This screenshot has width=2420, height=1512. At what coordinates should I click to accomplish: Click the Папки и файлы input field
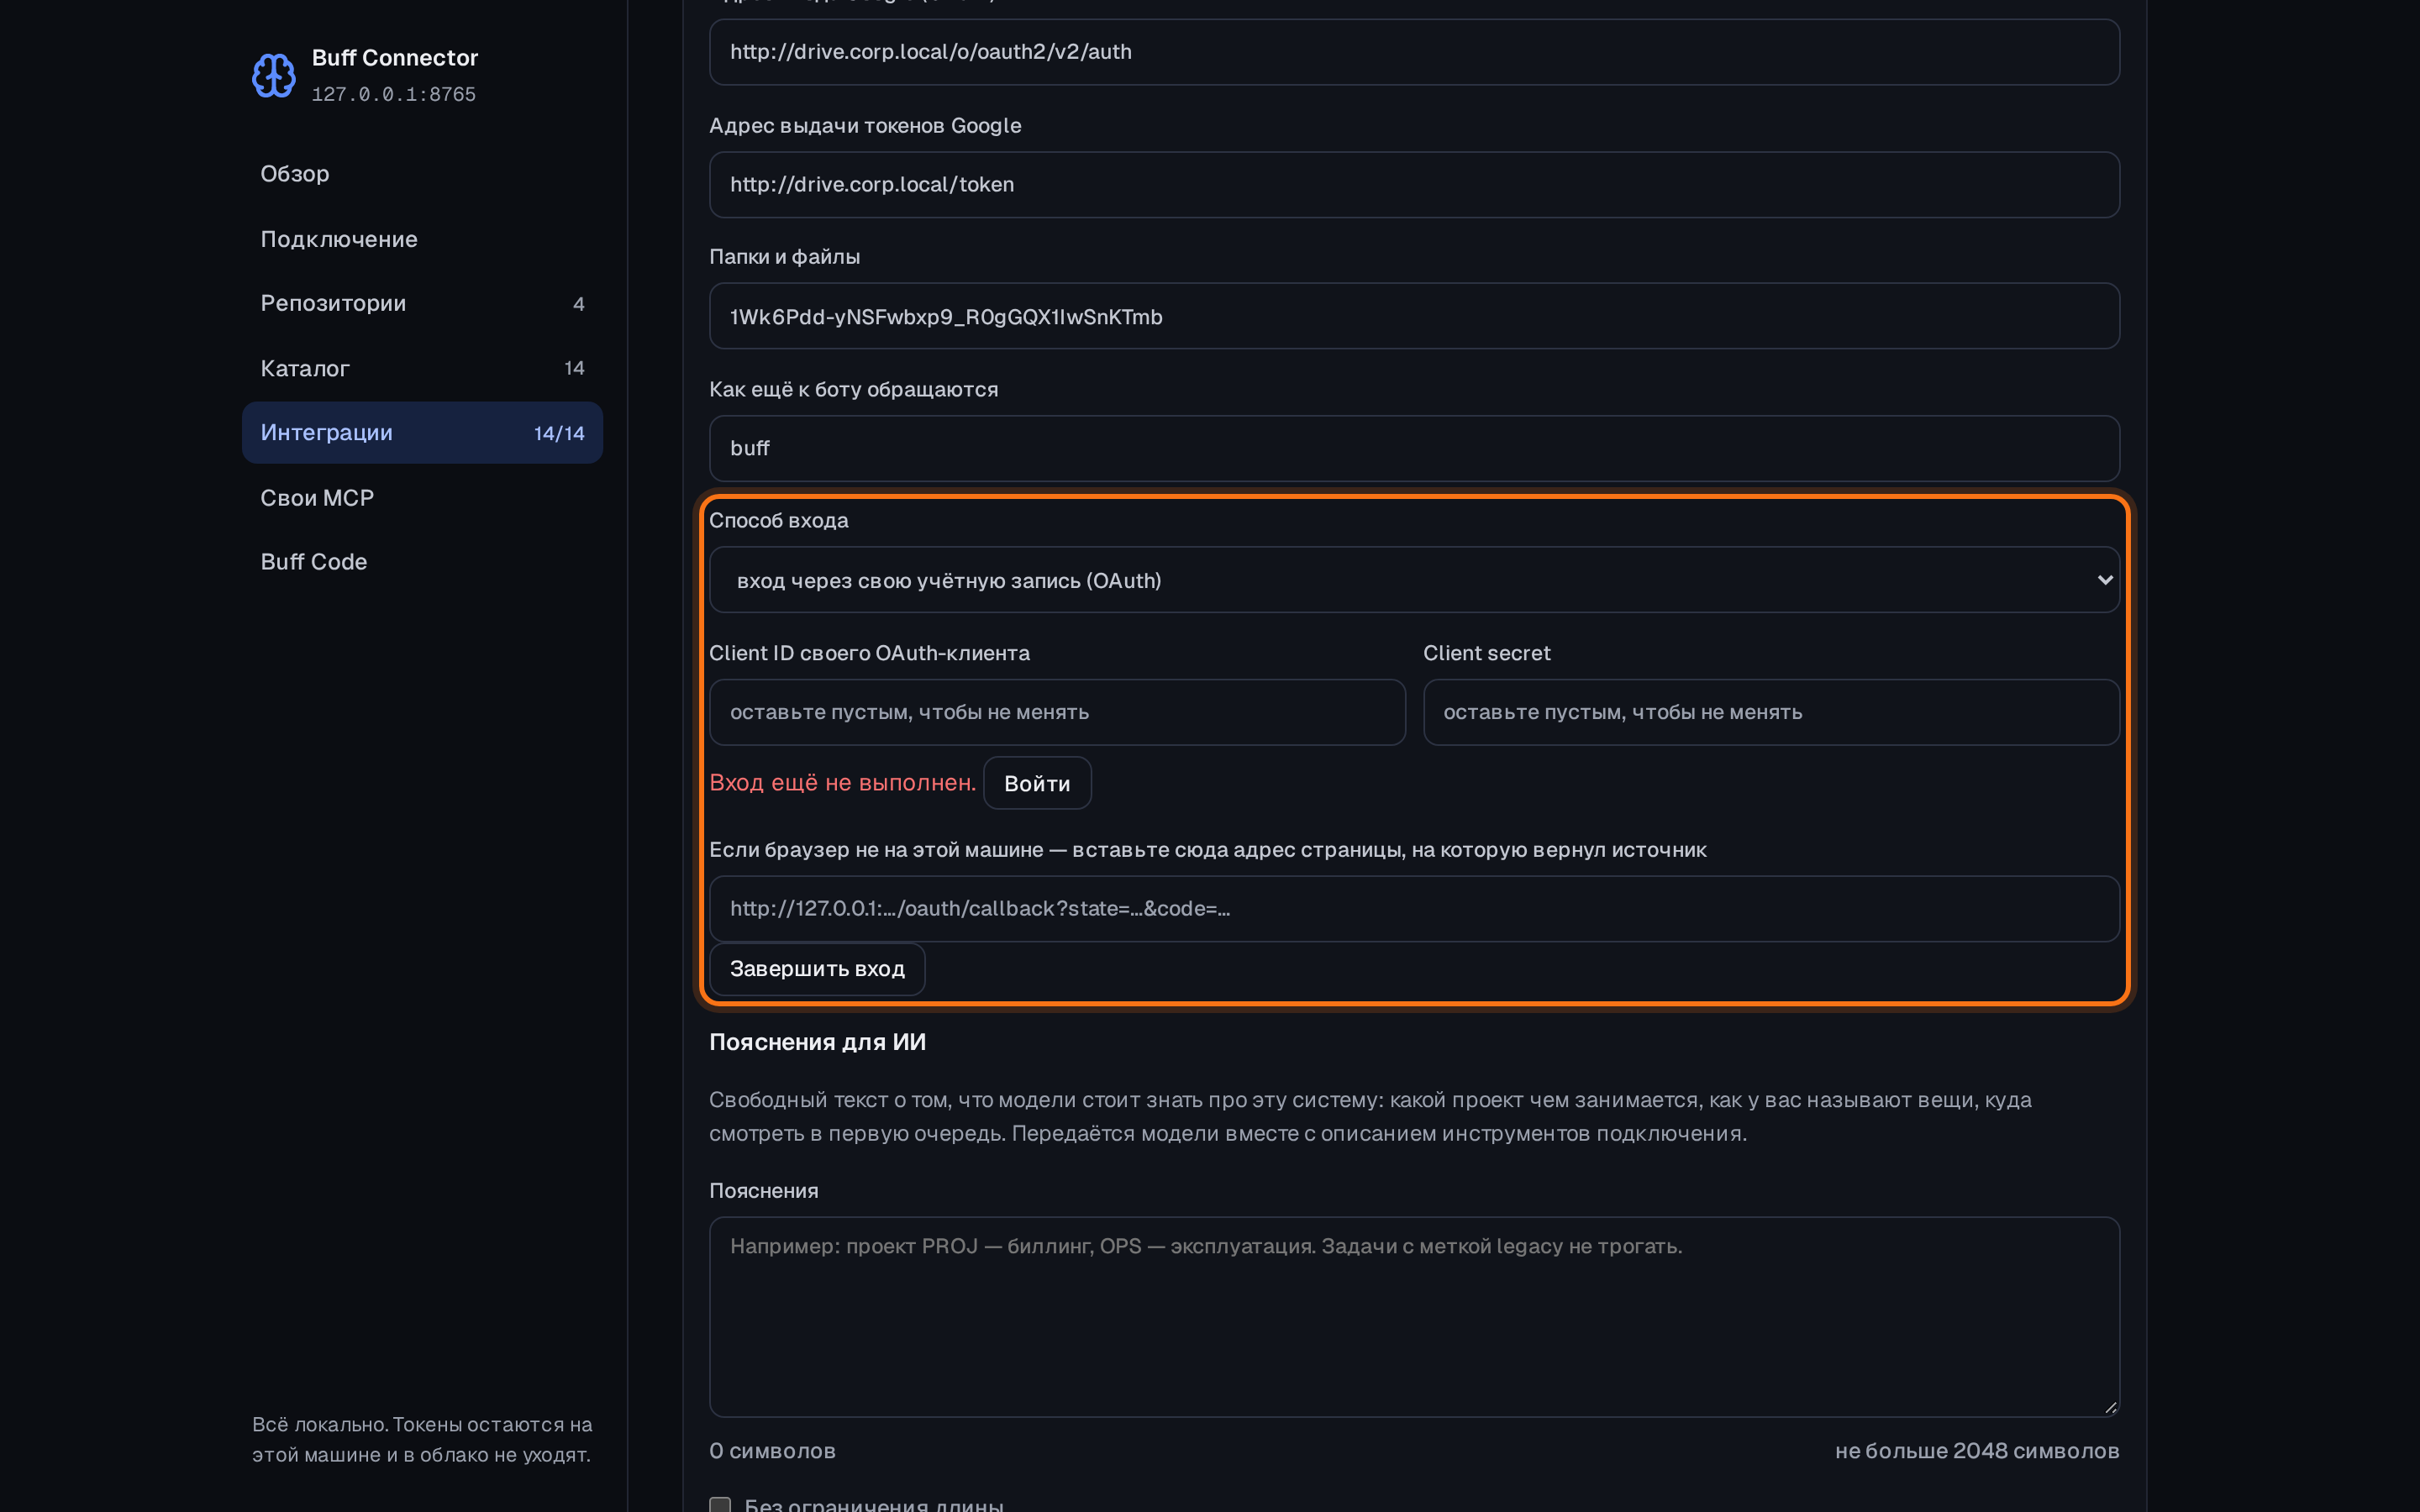1414,316
